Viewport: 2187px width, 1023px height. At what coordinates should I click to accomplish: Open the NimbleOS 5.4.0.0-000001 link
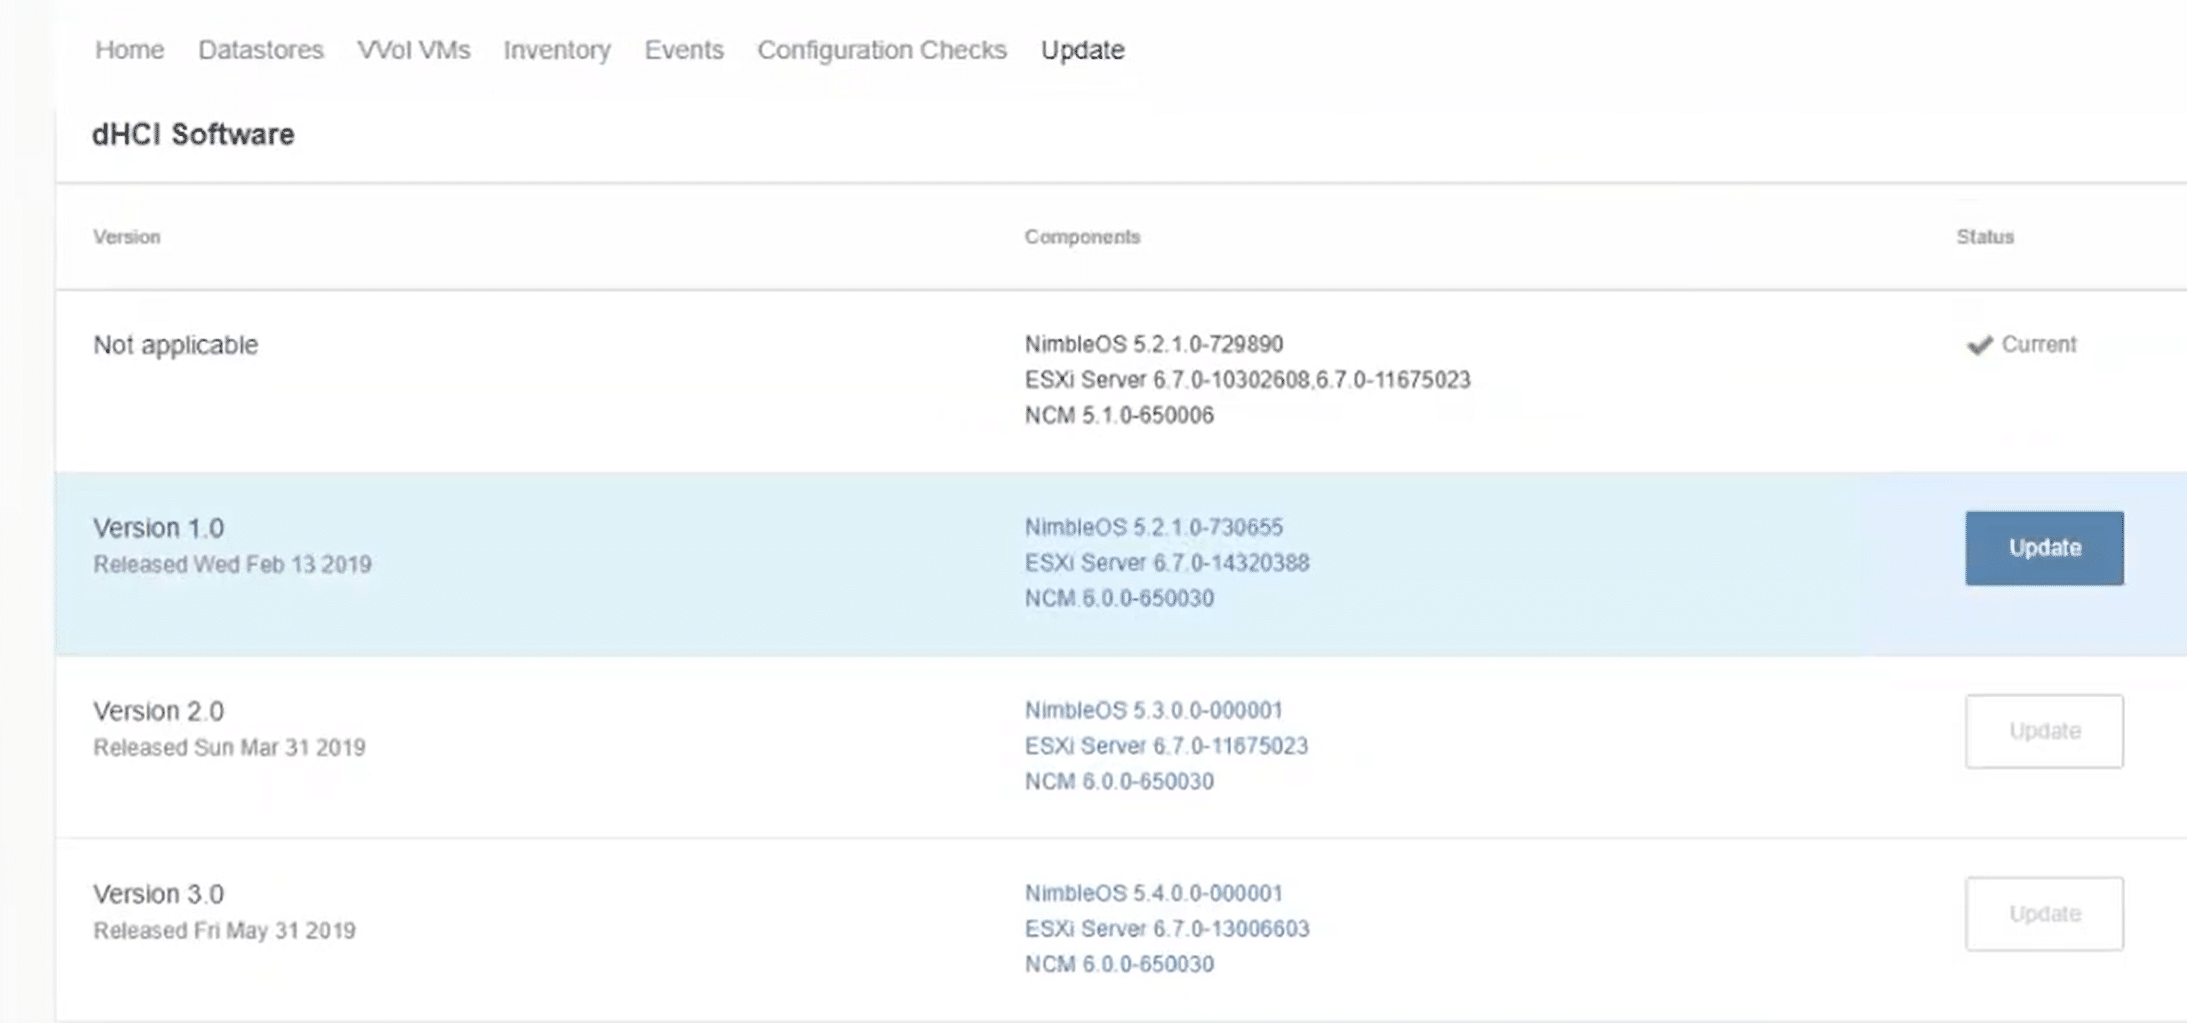click(1154, 893)
